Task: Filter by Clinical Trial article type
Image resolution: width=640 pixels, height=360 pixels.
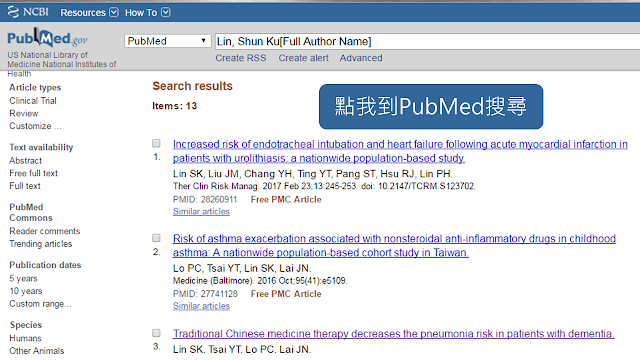Action: coord(33,100)
